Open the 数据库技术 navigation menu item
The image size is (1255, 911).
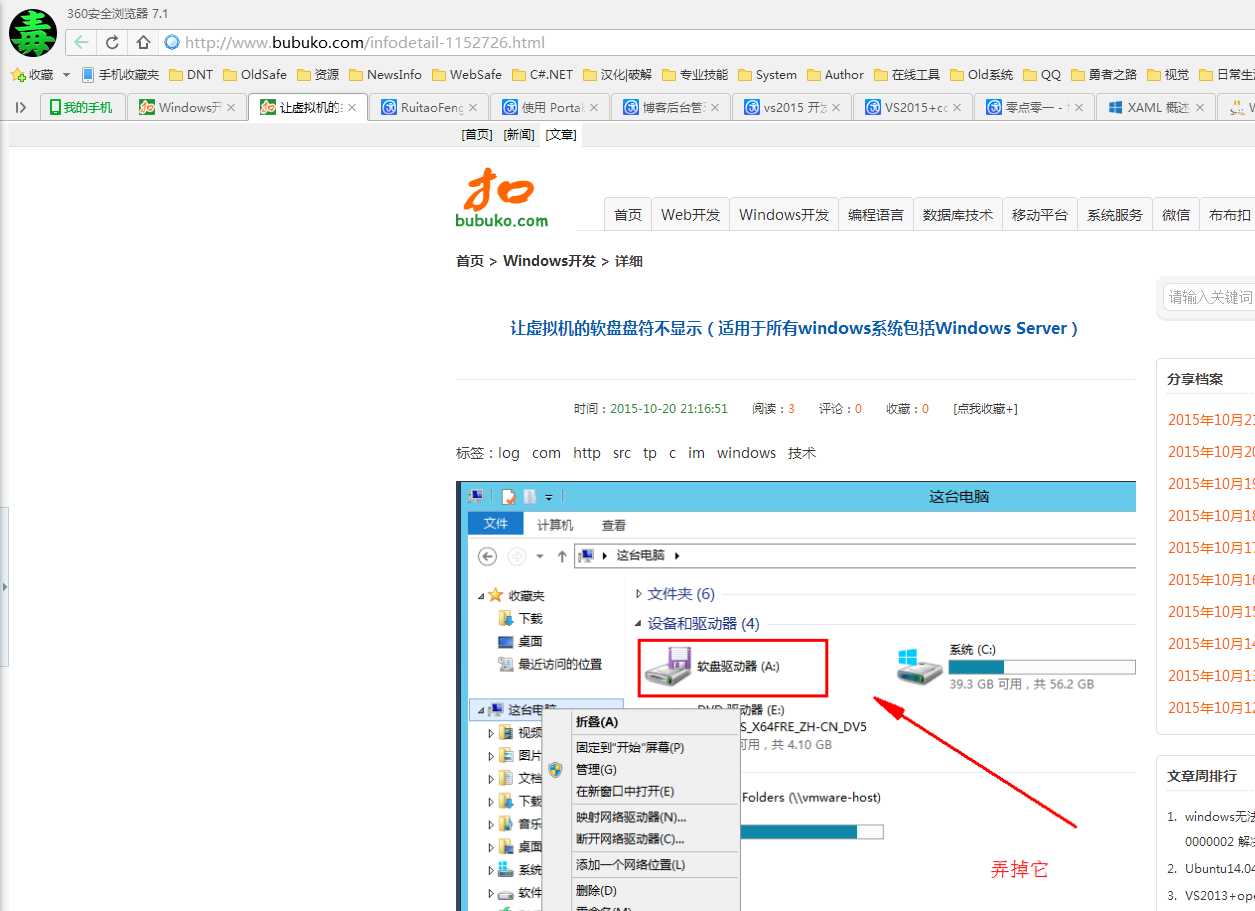(958, 214)
